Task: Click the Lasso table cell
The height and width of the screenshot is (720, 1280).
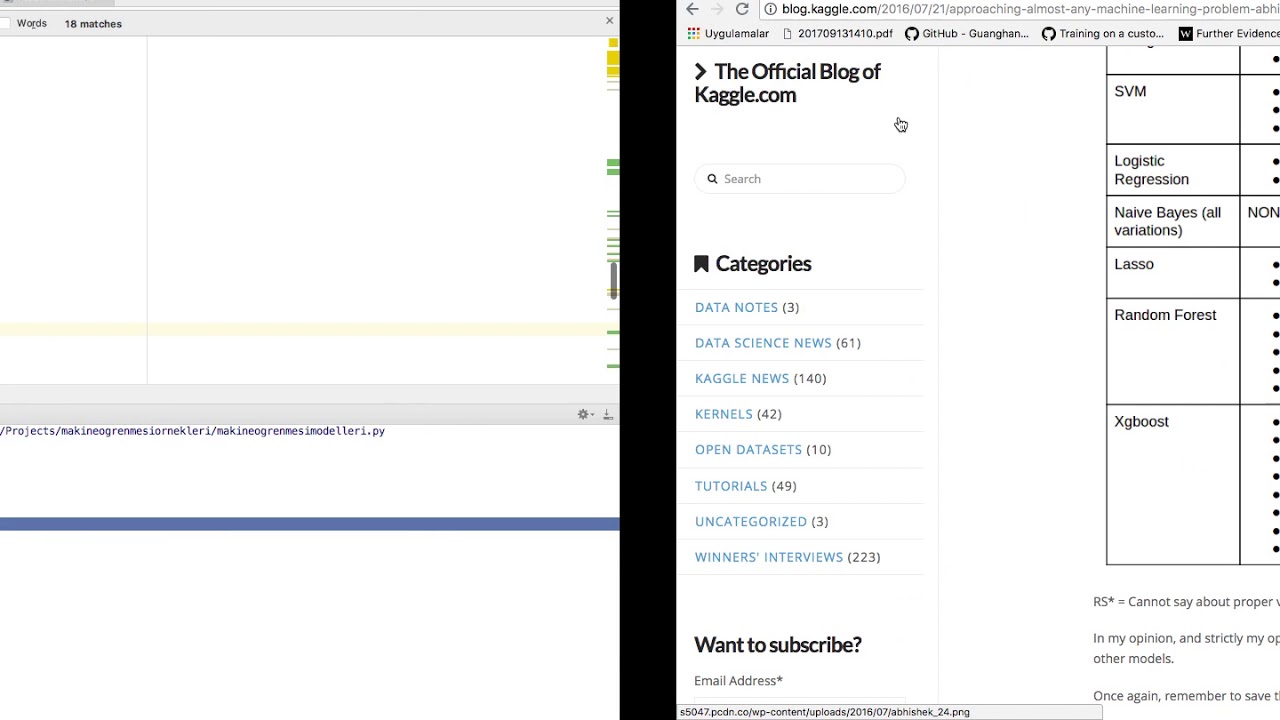Action: (1173, 272)
